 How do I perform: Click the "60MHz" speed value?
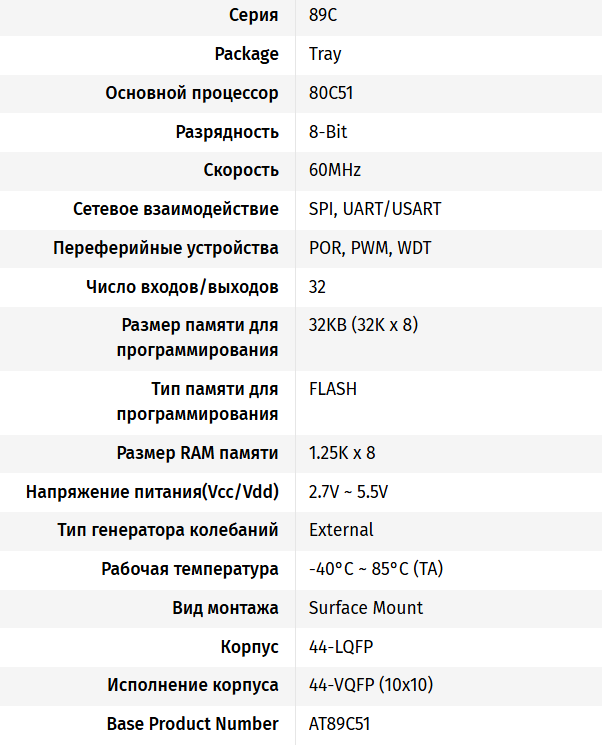pos(335,170)
